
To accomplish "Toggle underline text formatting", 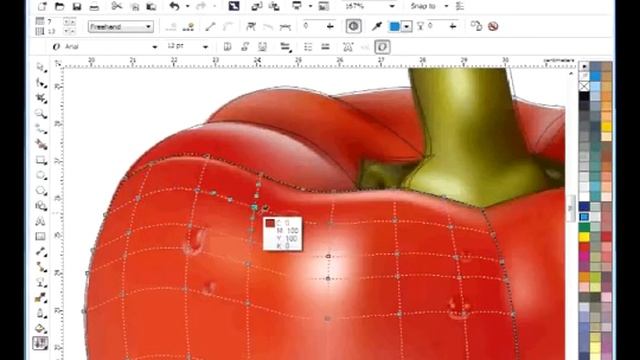I will click(x=262, y=47).
